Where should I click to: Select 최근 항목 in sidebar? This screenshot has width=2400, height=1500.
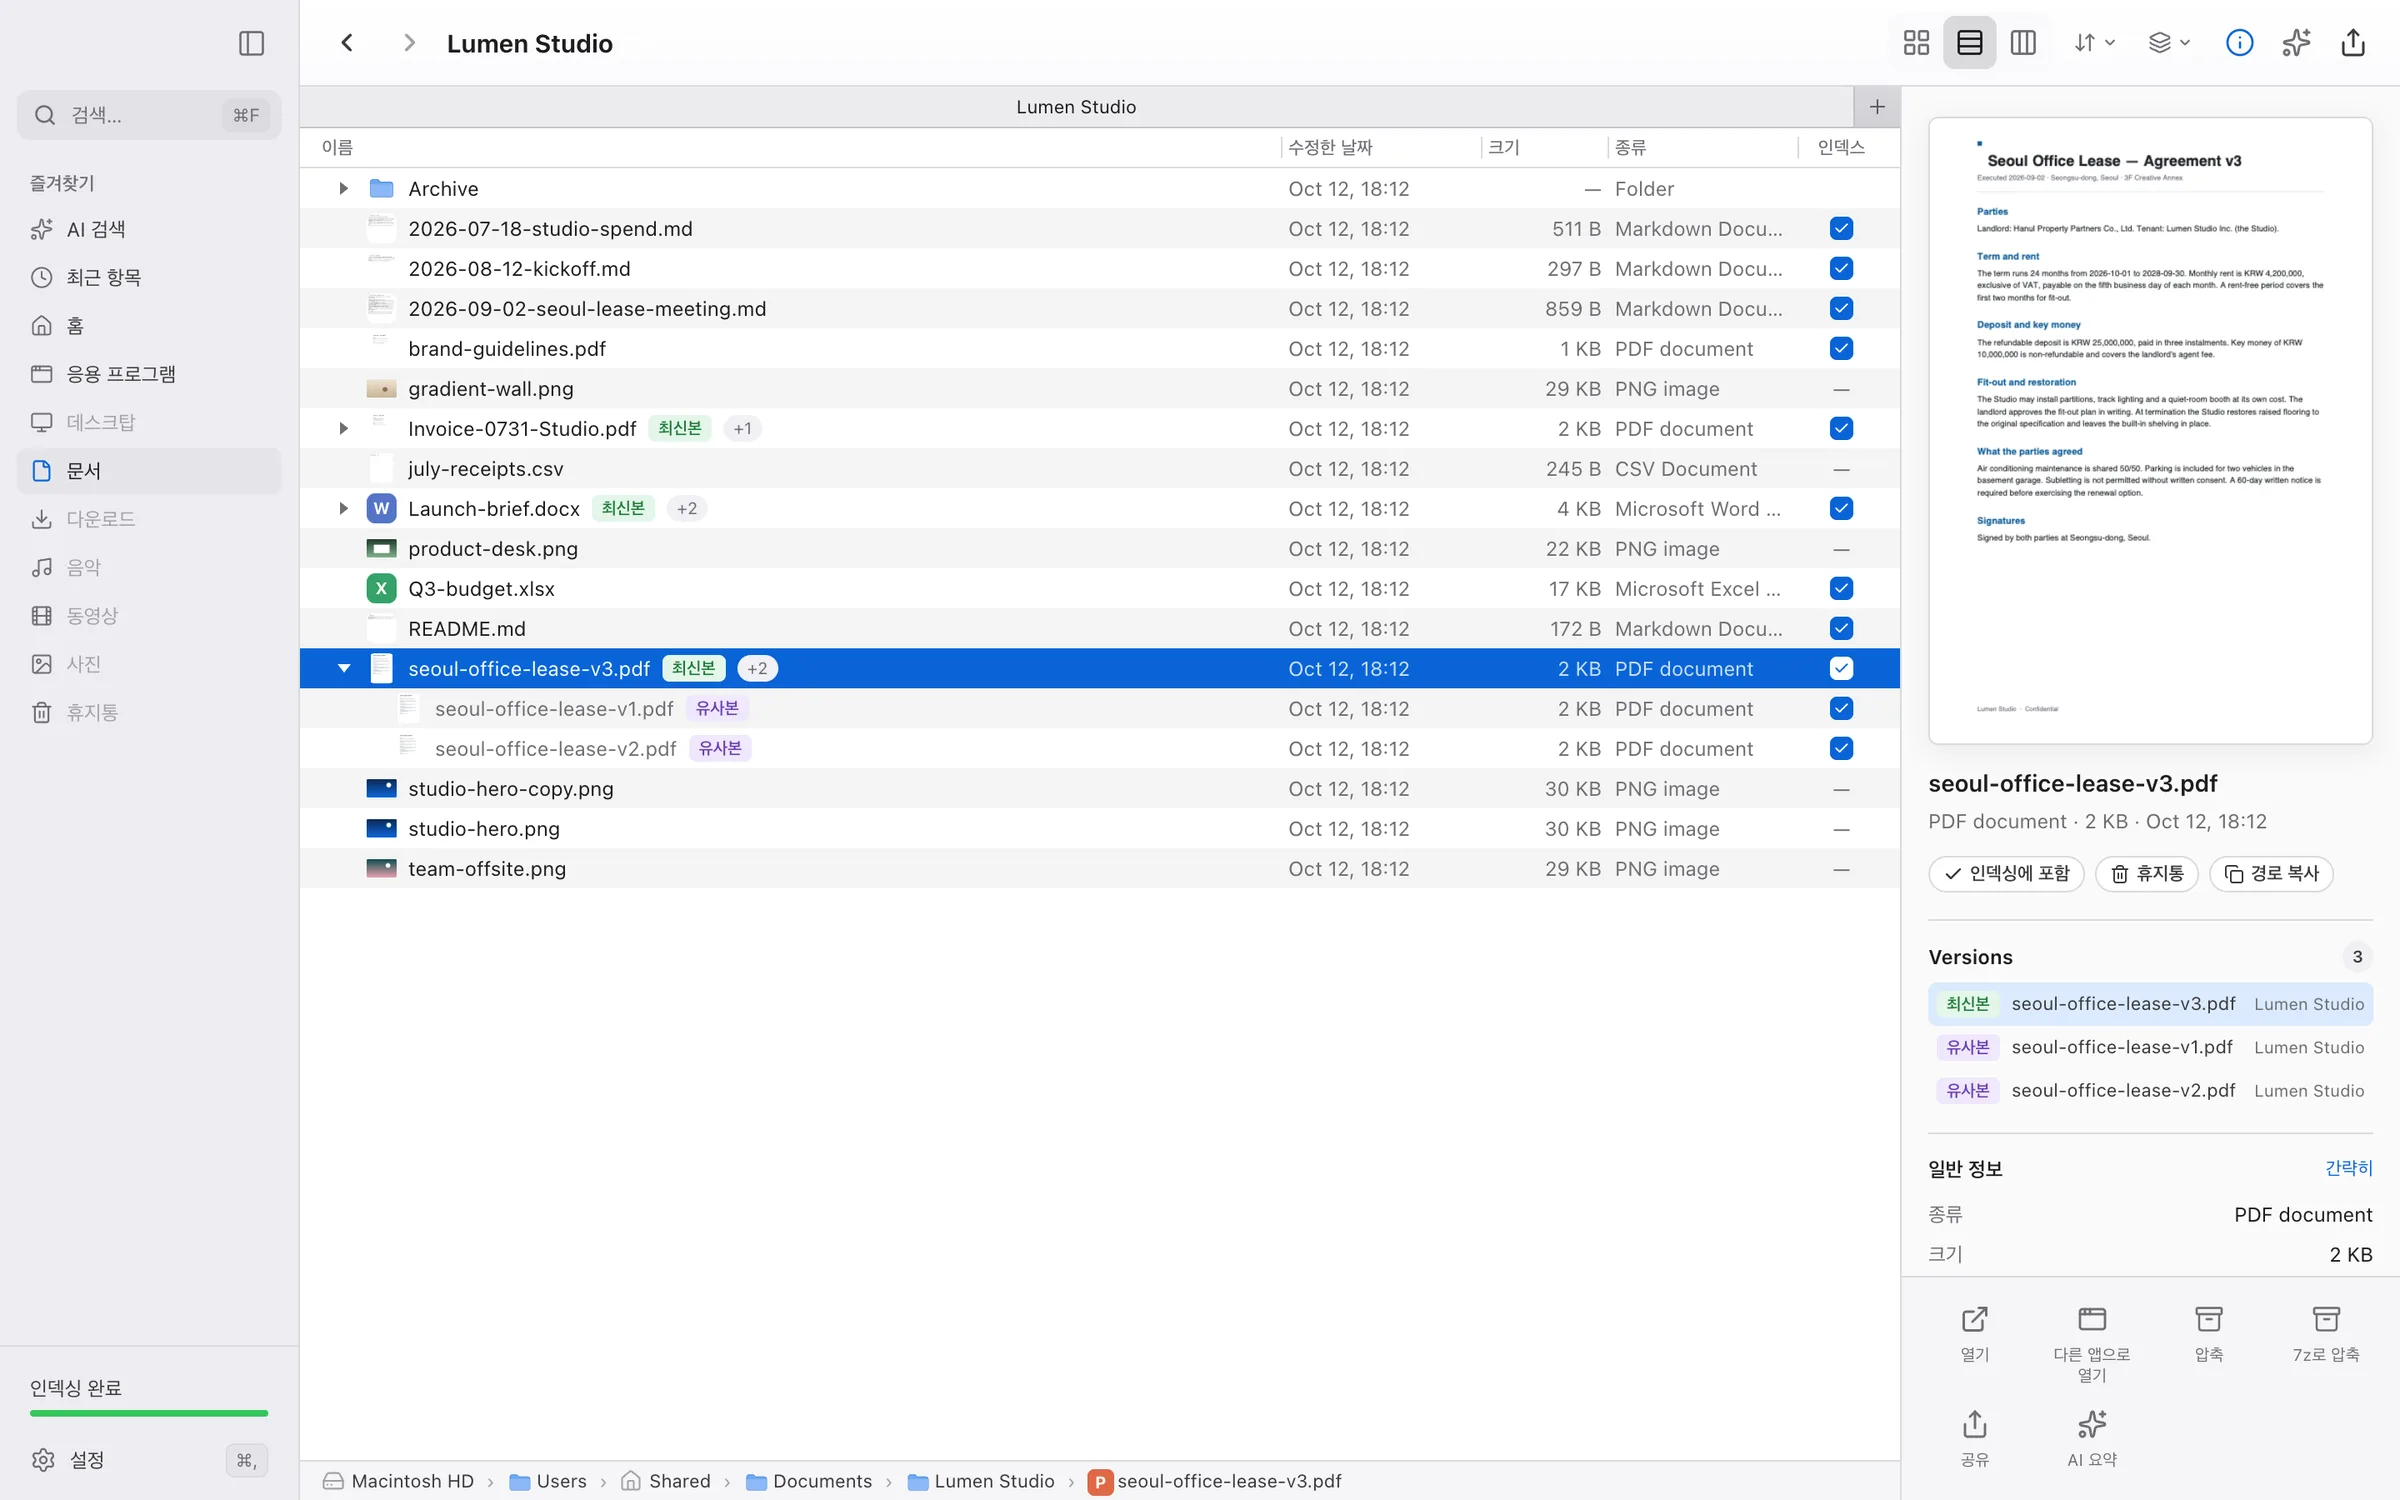point(149,277)
